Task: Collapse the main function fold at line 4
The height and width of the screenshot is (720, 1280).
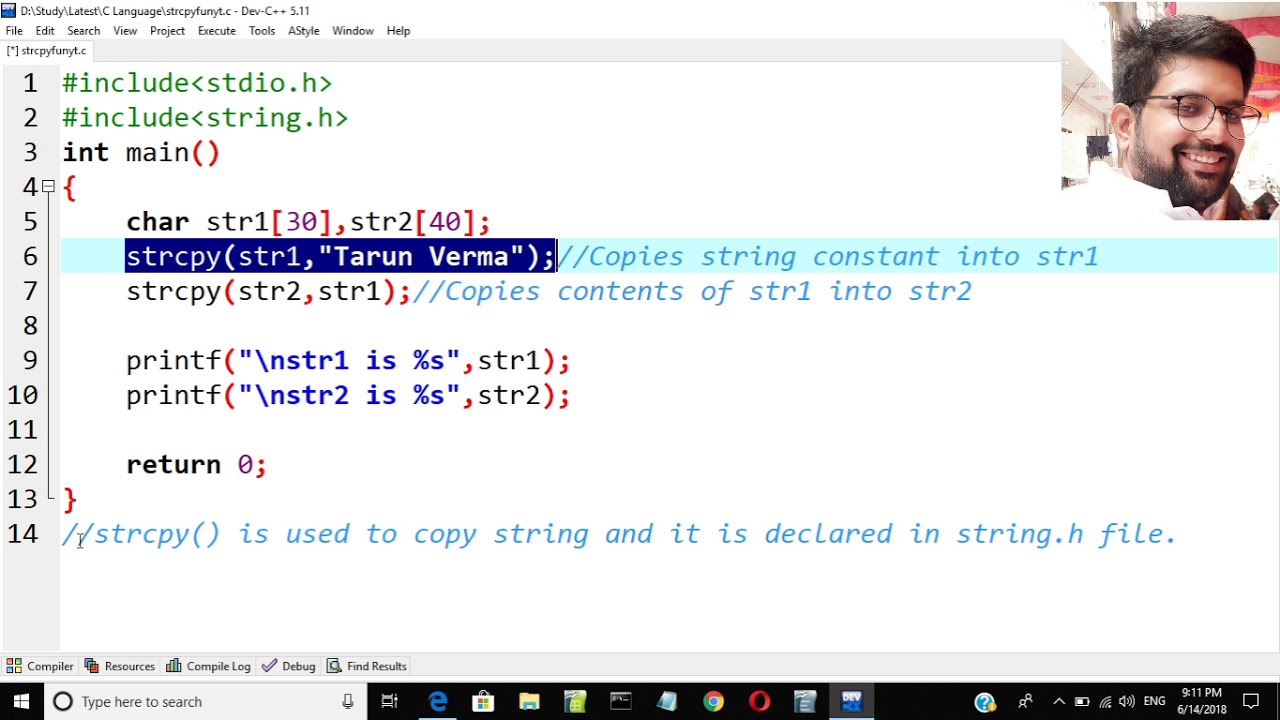Action: tap(48, 187)
